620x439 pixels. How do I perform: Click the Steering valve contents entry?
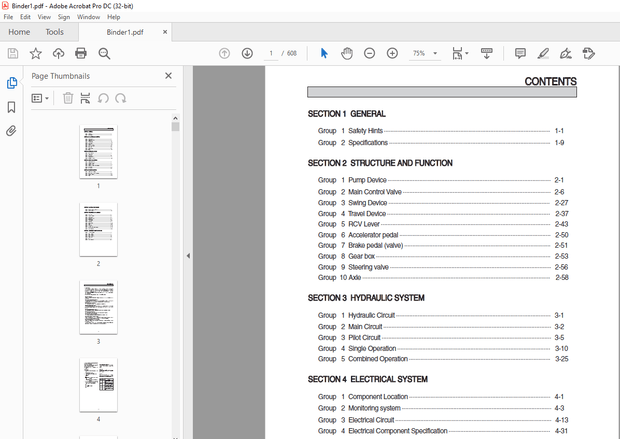tap(368, 267)
